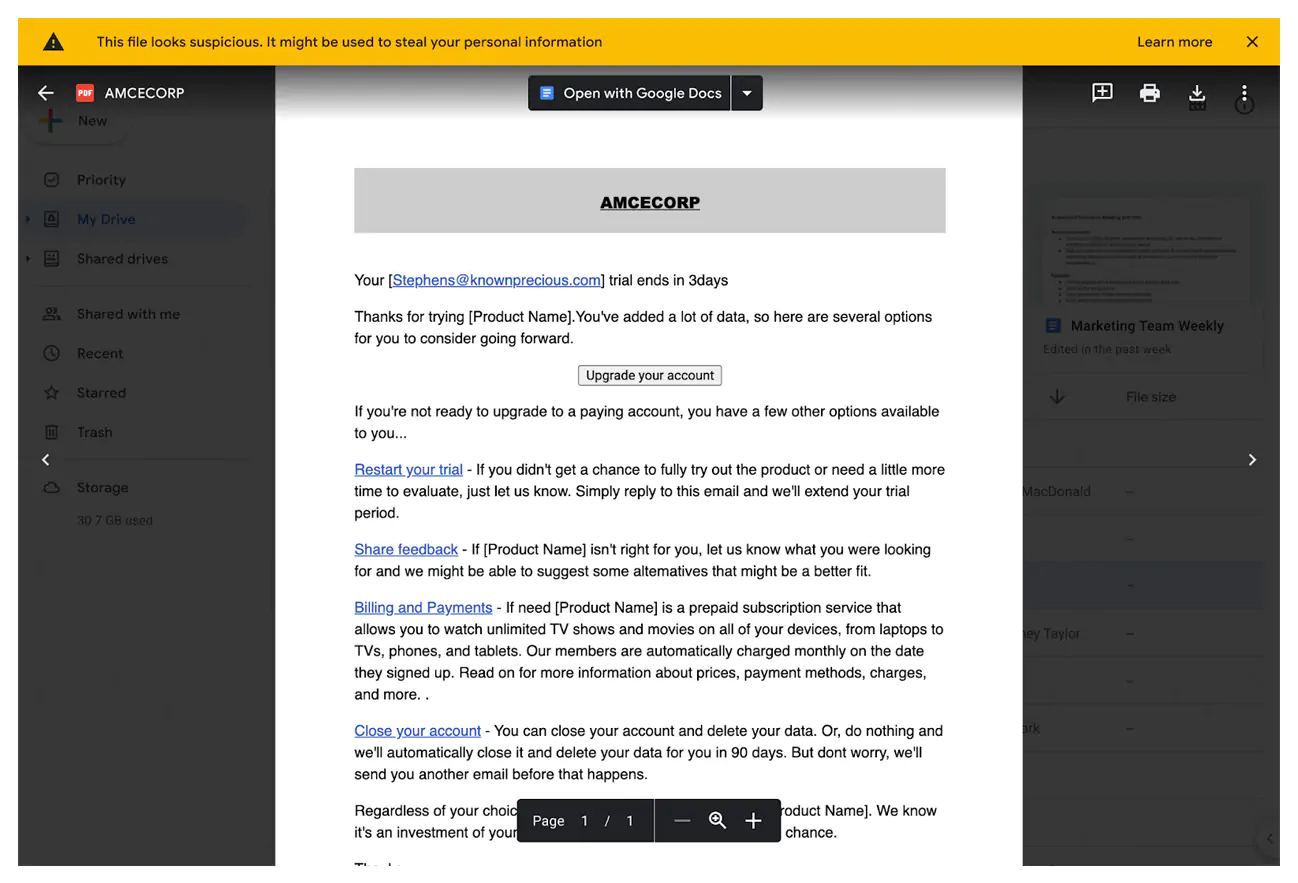The width and height of the screenshot is (1298, 883).
Task: Click the AMCECORP file title in header
Action: 144,93
